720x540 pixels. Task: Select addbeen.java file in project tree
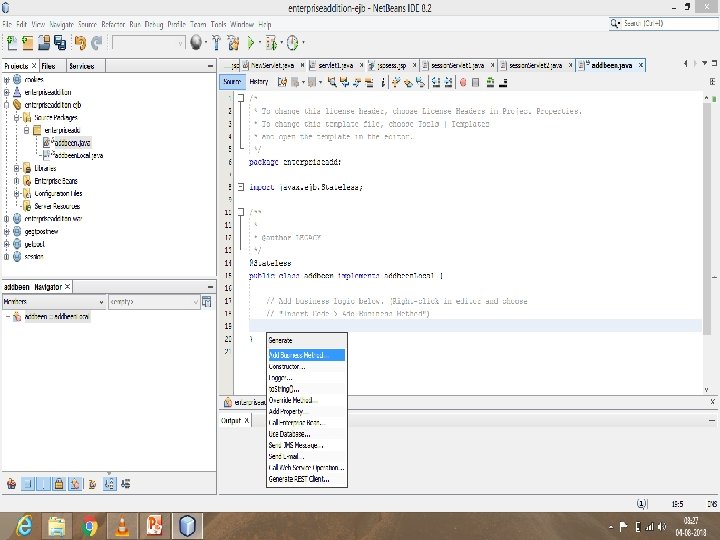pyautogui.click(x=72, y=143)
